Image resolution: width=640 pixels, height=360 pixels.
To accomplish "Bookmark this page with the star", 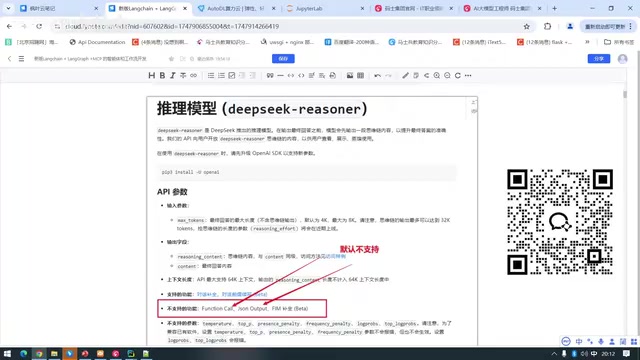I will pyautogui.click(x=527, y=26).
